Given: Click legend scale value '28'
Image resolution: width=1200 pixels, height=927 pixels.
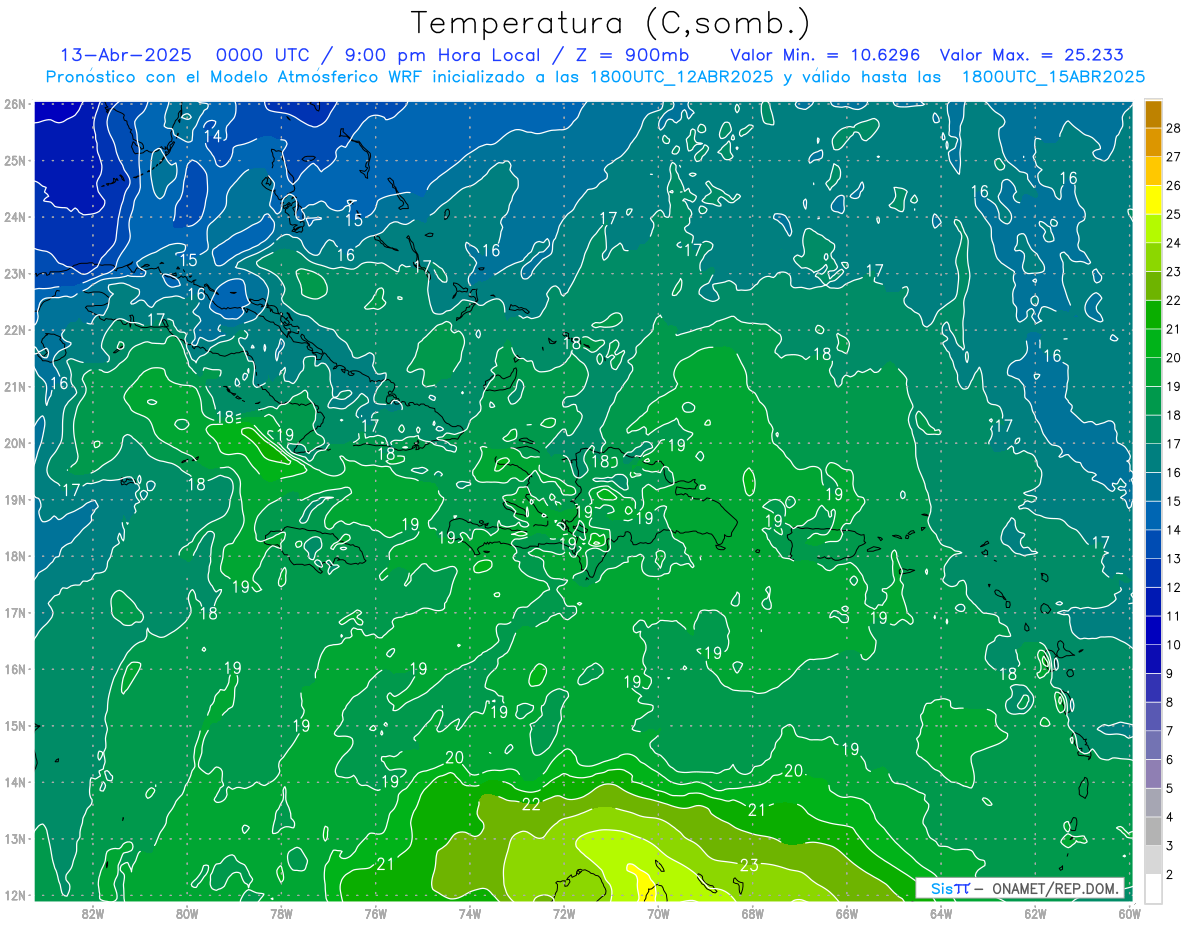Looking at the screenshot, I should click(x=1173, y=128).
